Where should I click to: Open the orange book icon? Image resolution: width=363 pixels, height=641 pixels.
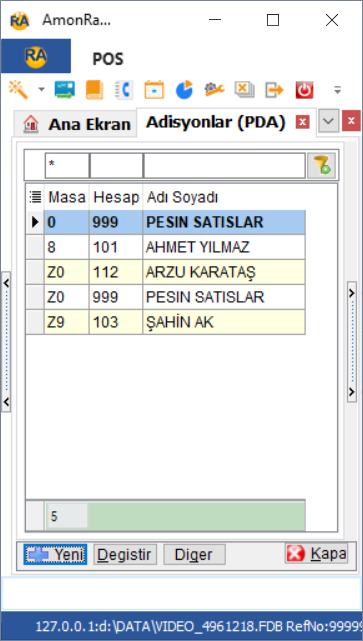click(94, 90)
